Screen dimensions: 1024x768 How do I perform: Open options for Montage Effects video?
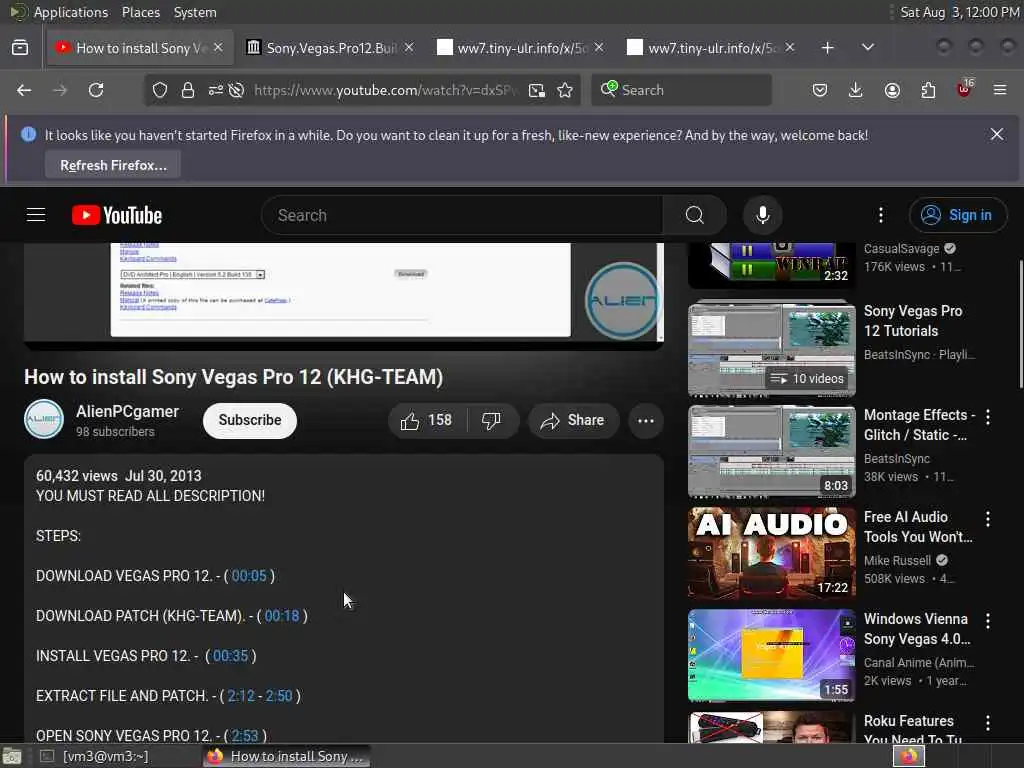pyautogui.click(x=987, y=417)
